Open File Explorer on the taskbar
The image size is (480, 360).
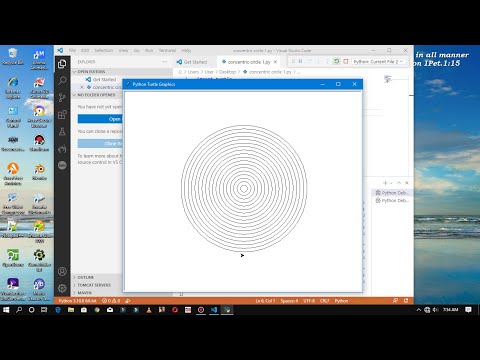click(x=71, y=310)
